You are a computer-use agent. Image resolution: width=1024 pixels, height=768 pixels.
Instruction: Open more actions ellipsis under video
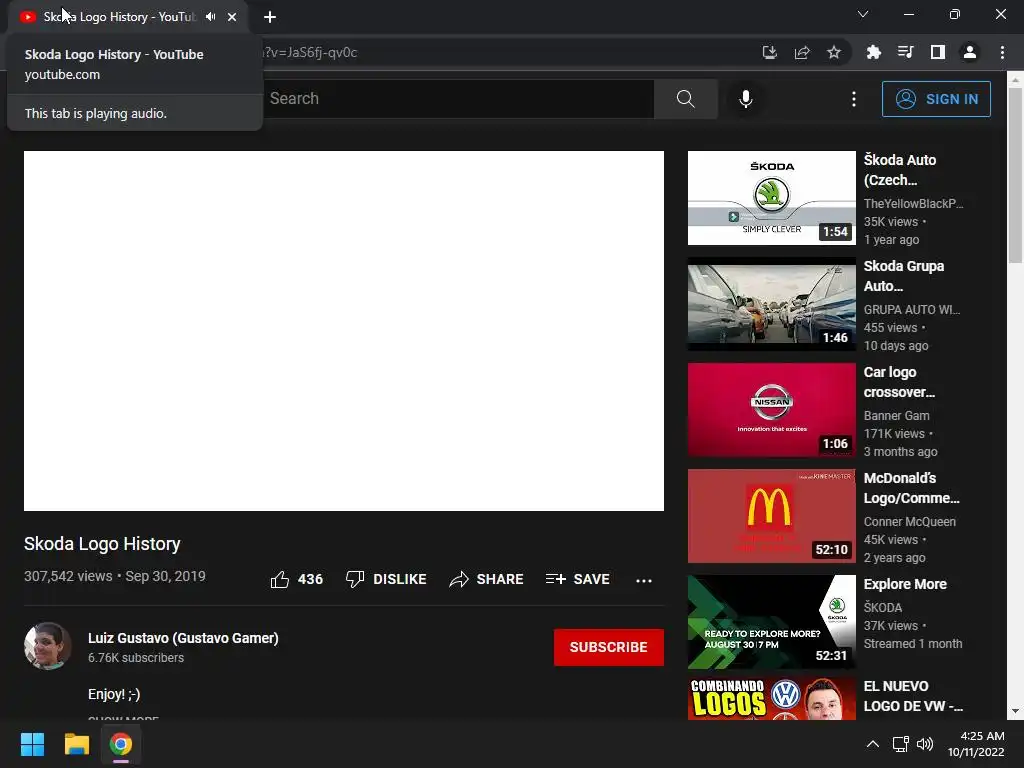tap(644, 580)
